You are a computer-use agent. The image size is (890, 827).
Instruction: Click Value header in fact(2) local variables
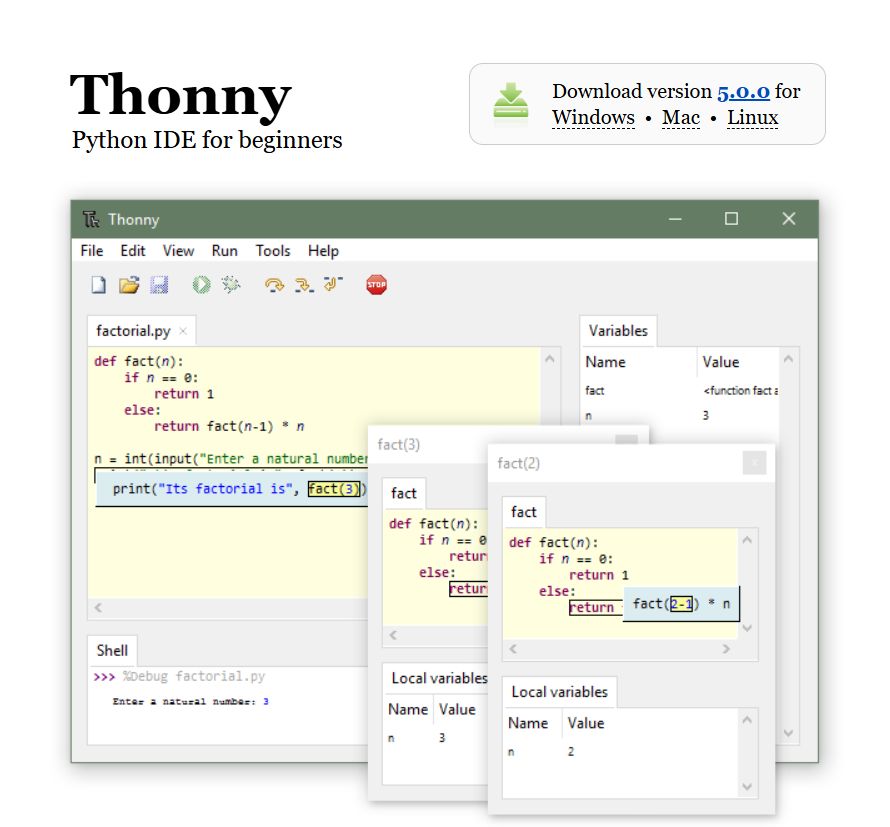point(586,723)
